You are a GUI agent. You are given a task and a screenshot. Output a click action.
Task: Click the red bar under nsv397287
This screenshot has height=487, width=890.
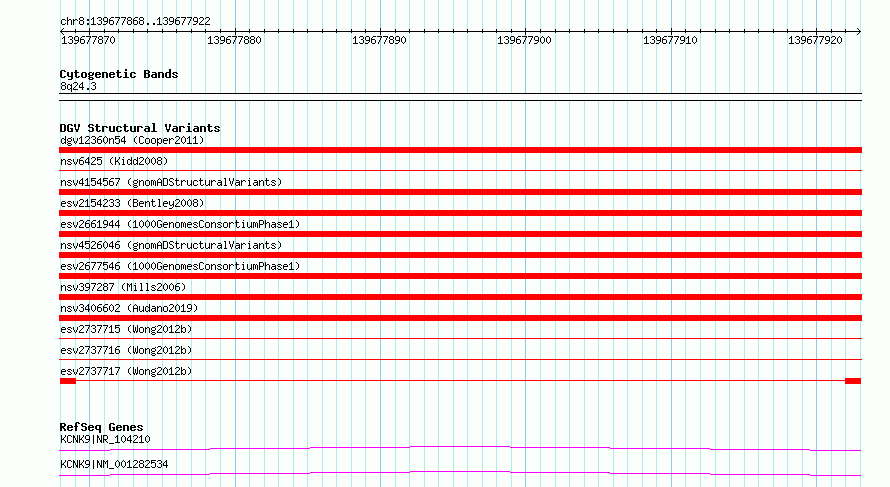460,297
